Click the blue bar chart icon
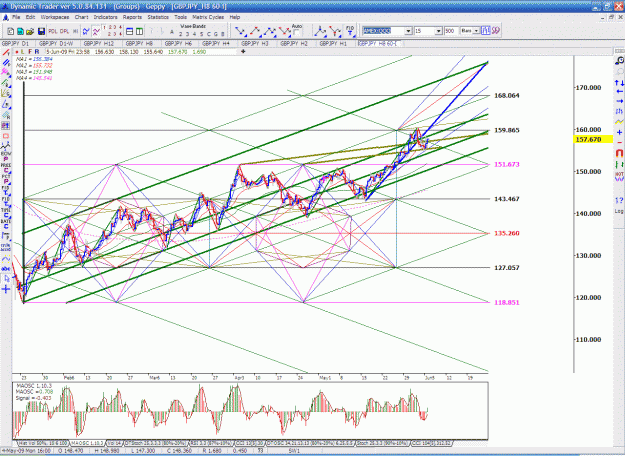The width and height of the screenshot is (625, 456). click(x=485, y=31)
